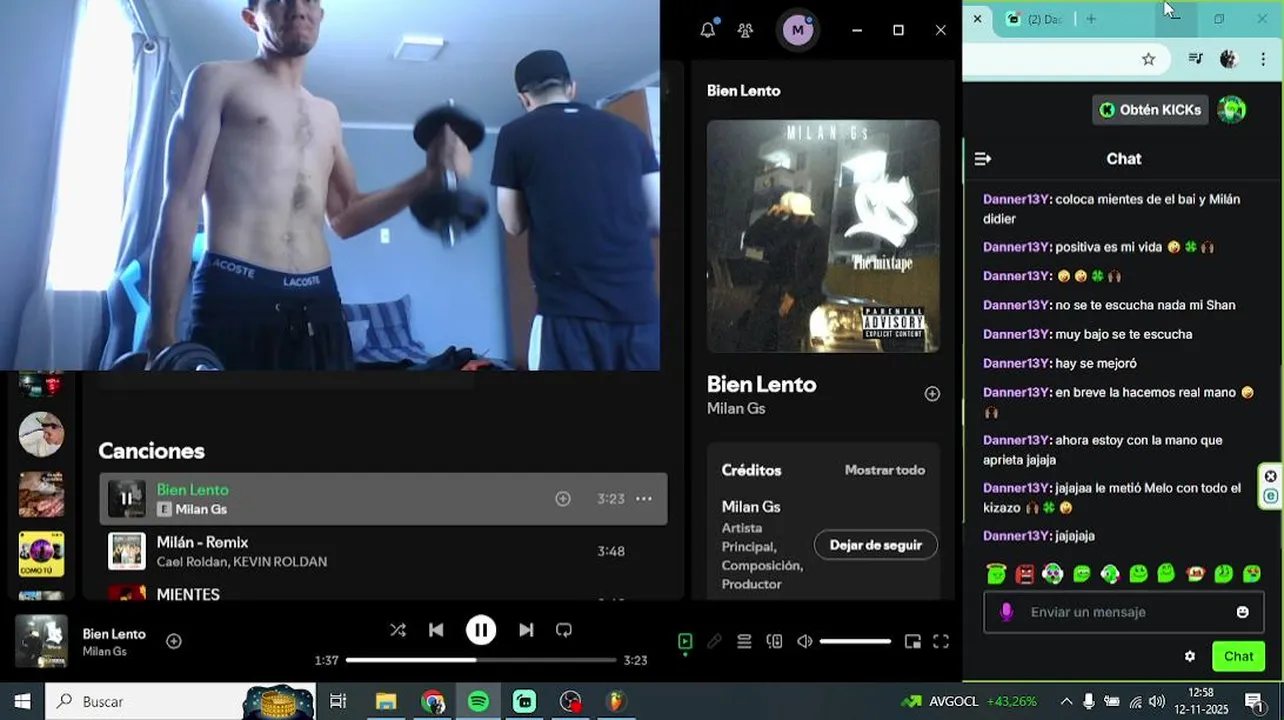This screenshot has width=1284, height=720.
Task: Click the Dejar de seguir button
Action: click(x=876, y=545)
